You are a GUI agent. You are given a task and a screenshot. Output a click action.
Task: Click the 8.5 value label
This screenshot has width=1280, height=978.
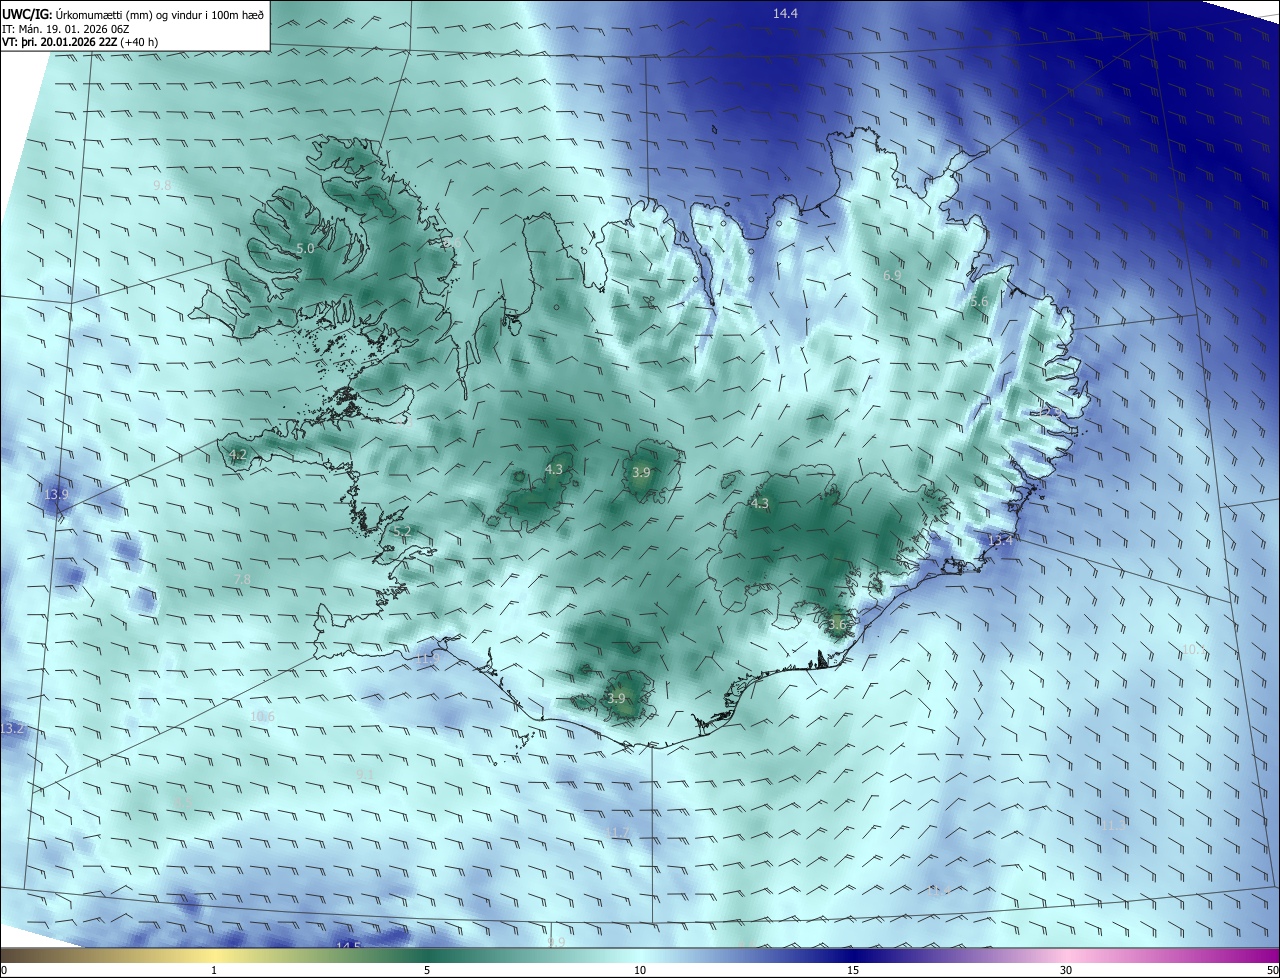coord(182,803)
